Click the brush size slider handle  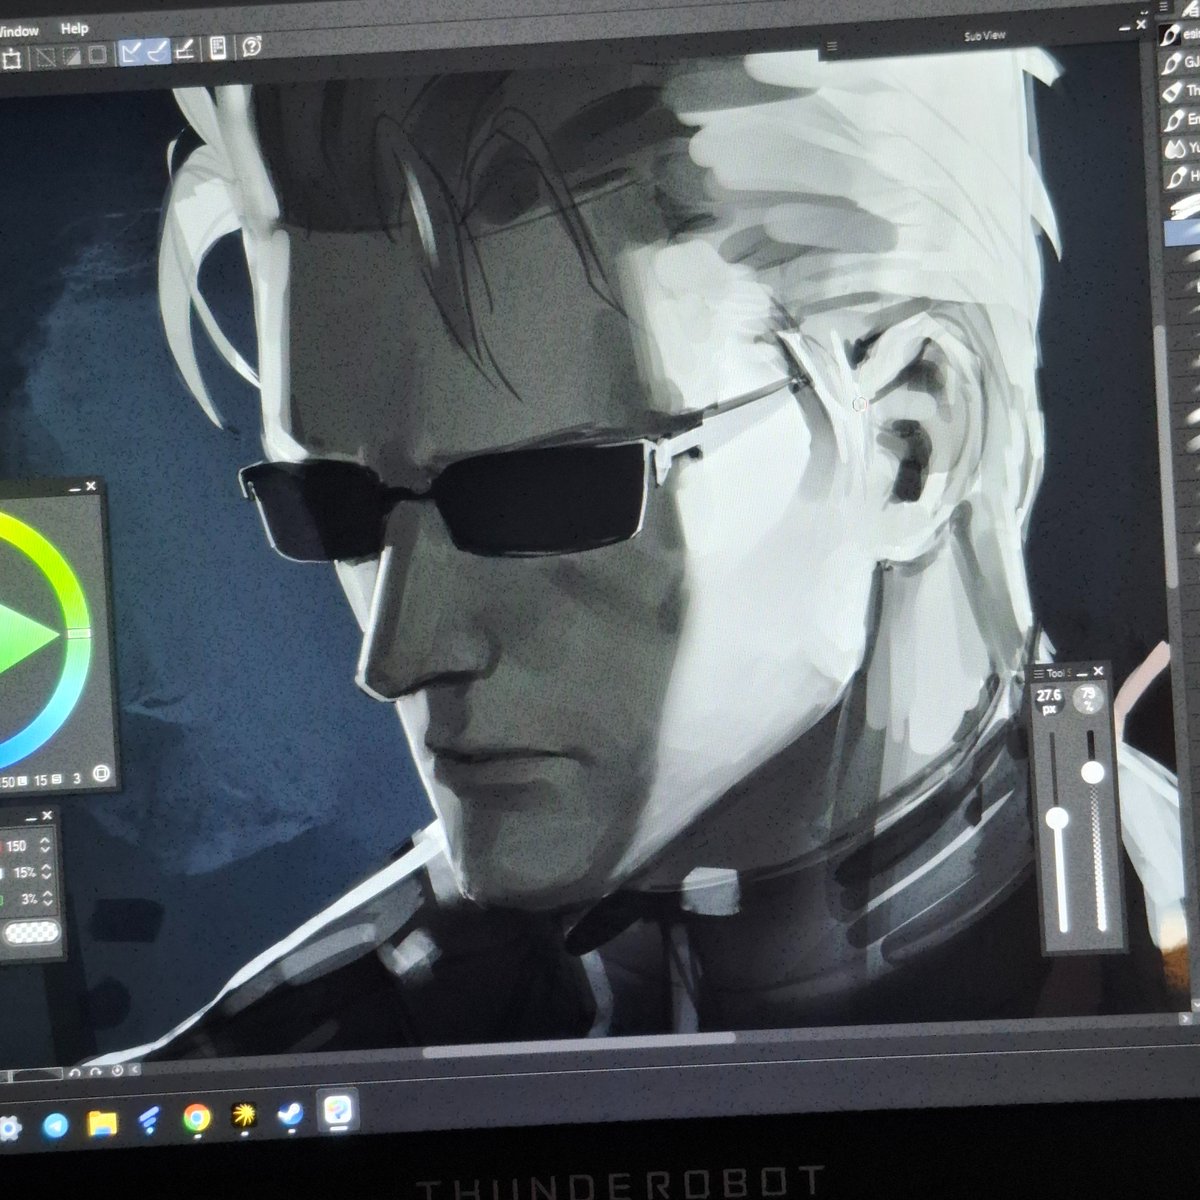click(x=1056, y=819)
